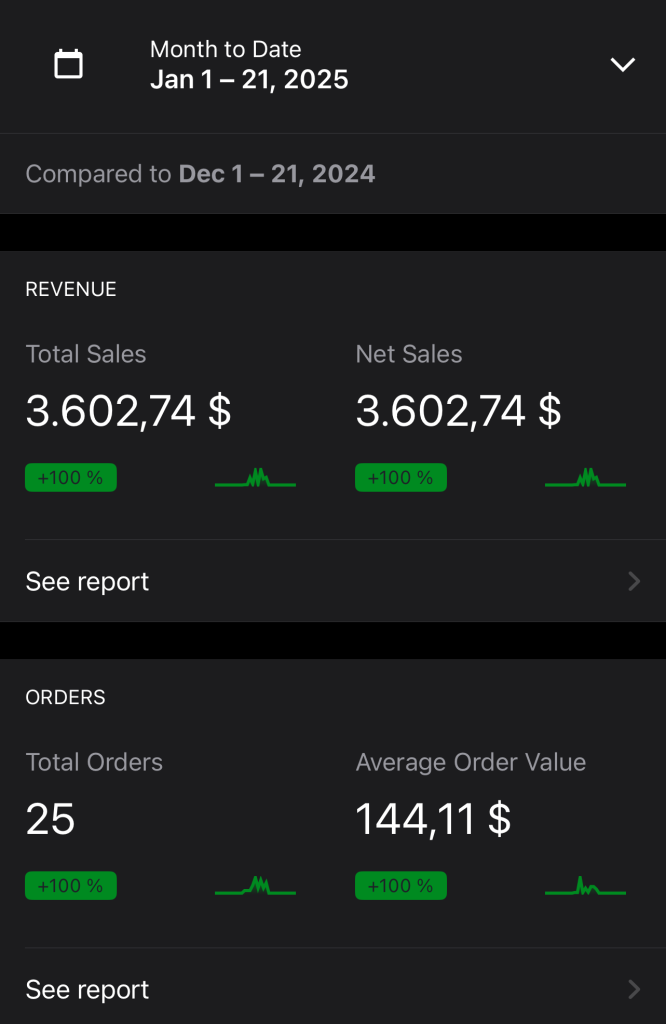Tap the chevron arrow on Revenue report row
This screenshot has width=666, height=1024.
(633, 581)
